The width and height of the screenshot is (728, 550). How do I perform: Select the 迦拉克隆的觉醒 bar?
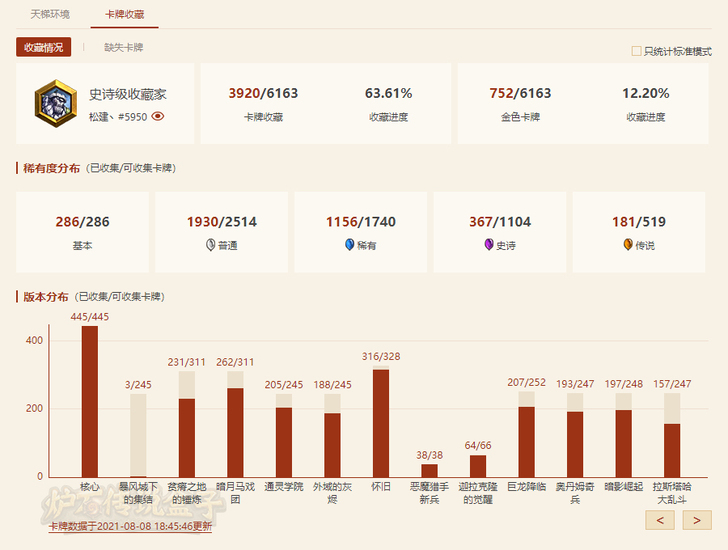click(478, 466)
